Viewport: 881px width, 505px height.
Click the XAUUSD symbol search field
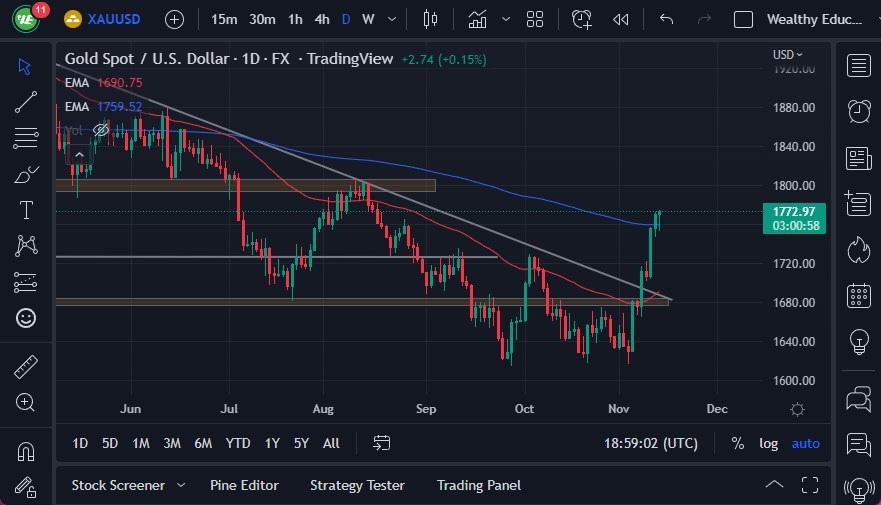[110, 19]
